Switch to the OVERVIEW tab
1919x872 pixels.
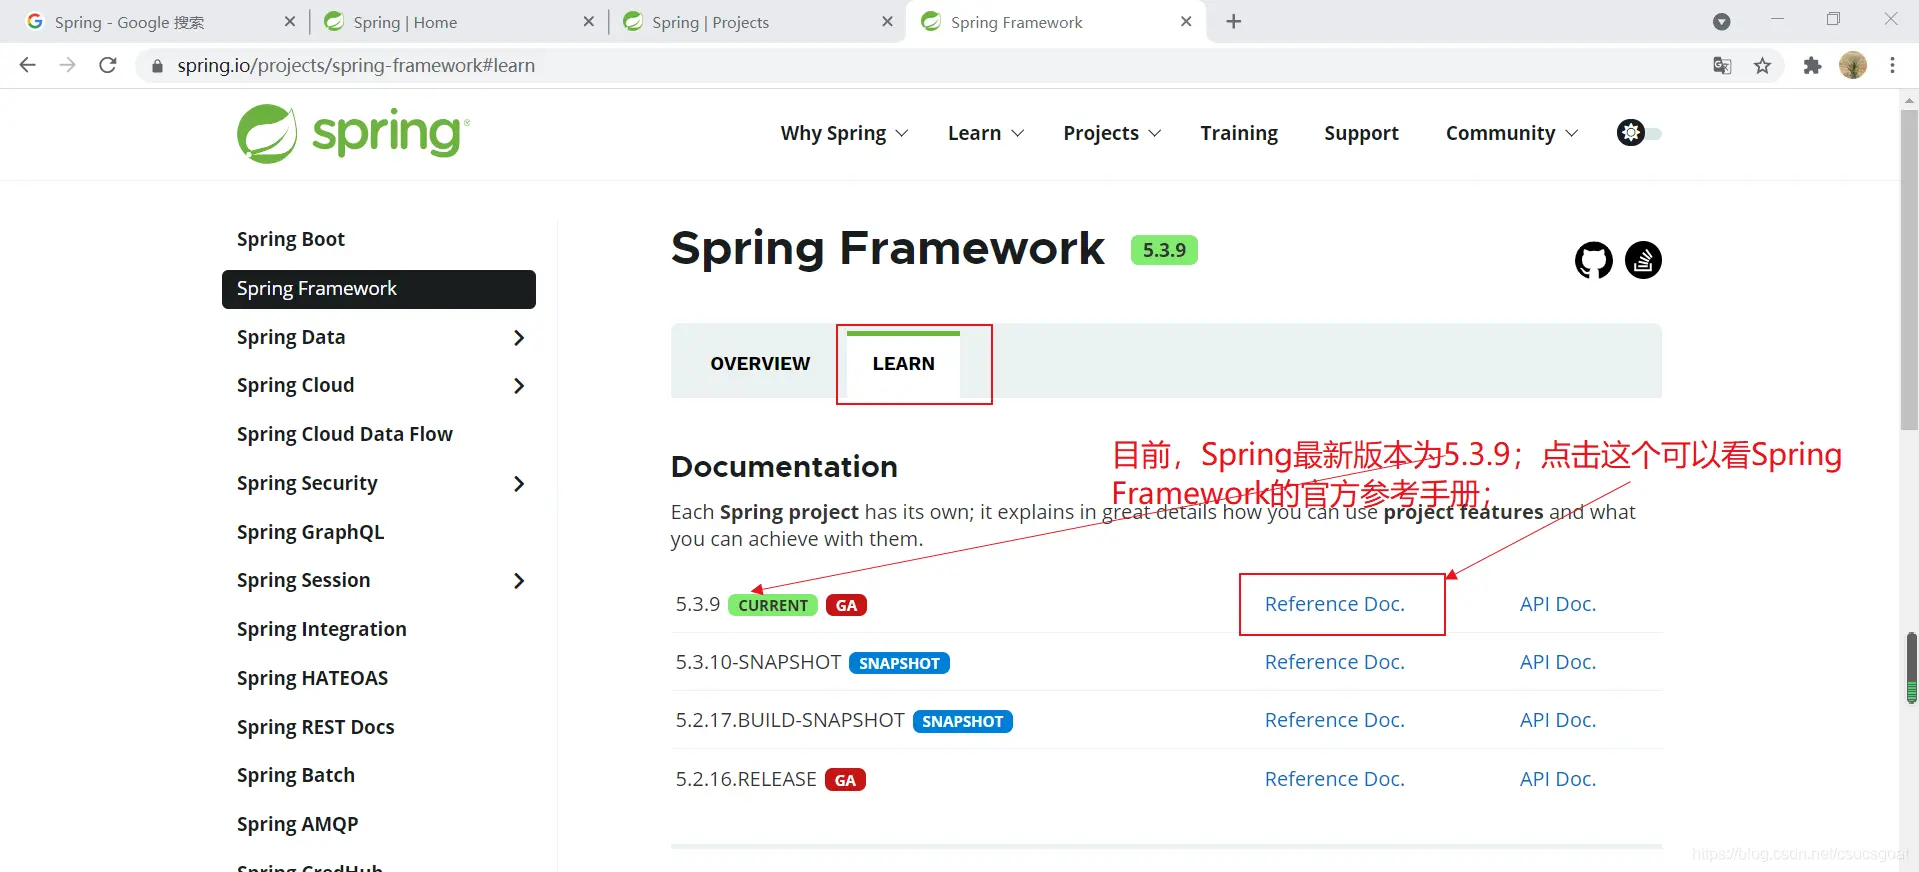(760, 364)
